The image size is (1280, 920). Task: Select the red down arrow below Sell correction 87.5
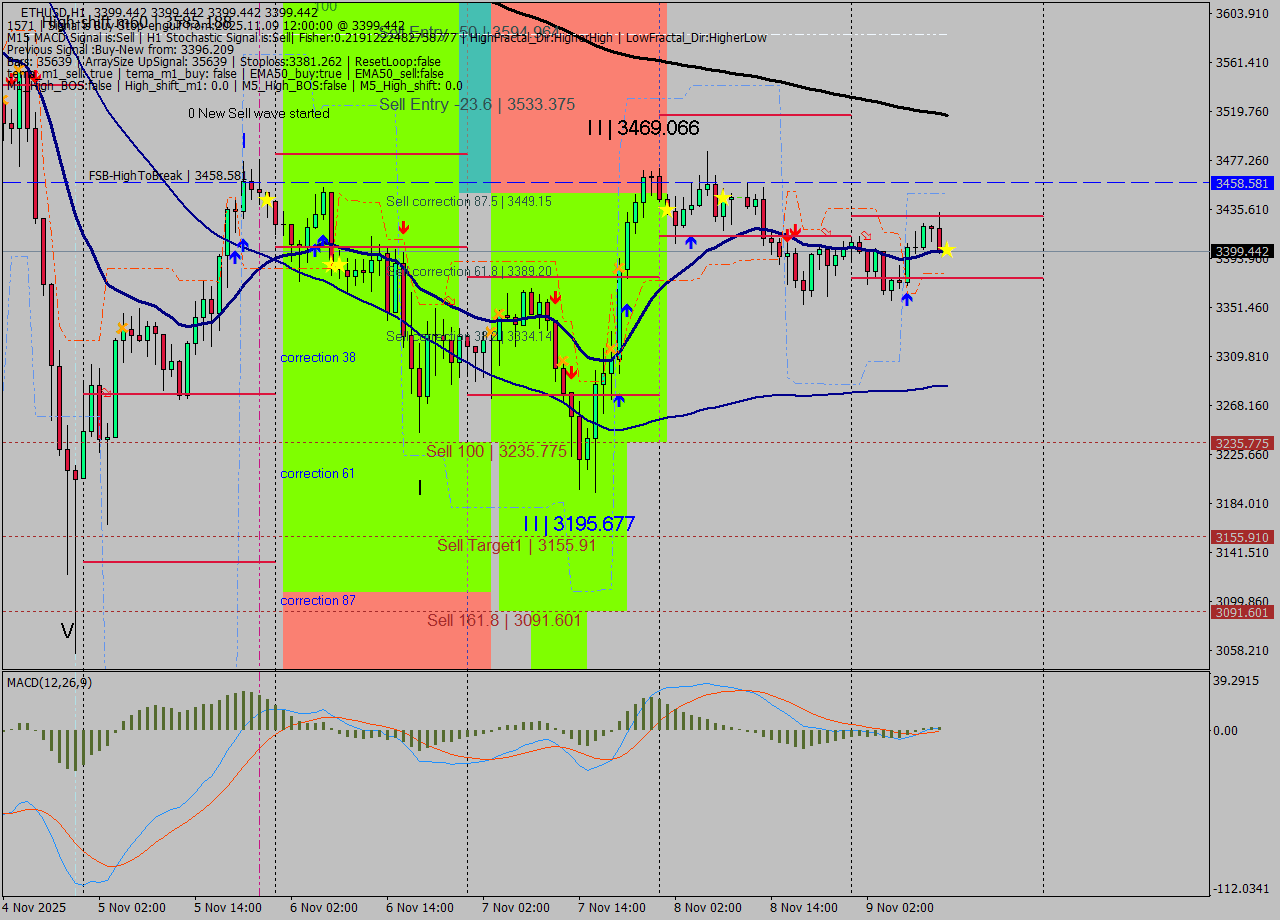tap(403, 227)
